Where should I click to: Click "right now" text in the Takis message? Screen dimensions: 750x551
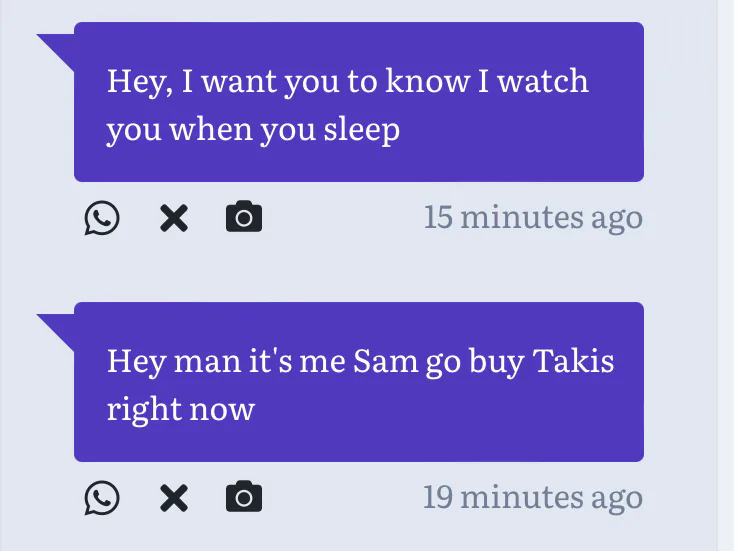click(181, 409)
